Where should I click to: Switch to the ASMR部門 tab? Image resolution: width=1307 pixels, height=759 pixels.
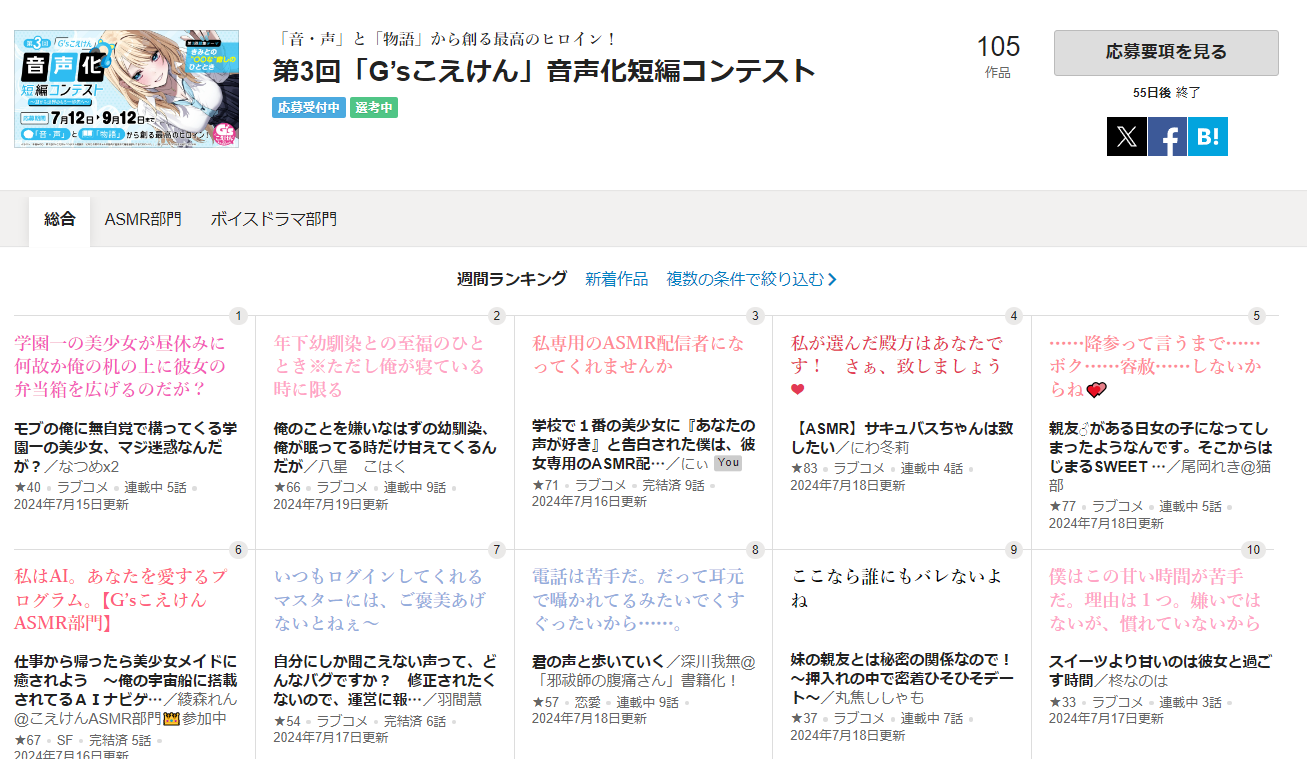pos(143,219)
